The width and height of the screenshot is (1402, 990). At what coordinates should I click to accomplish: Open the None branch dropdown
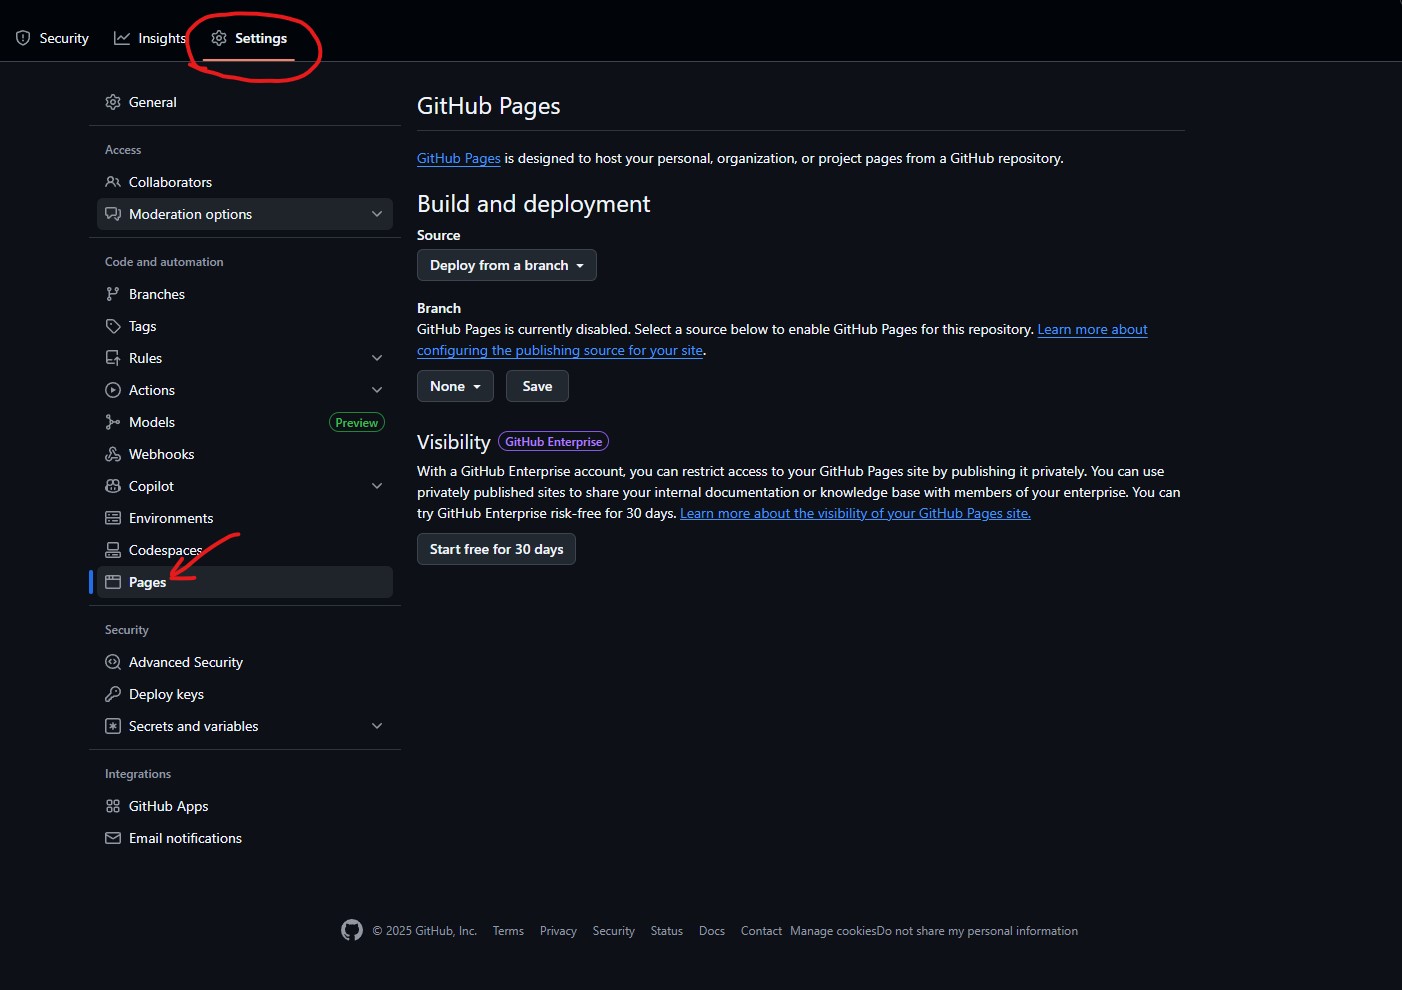tap(455, 386)
